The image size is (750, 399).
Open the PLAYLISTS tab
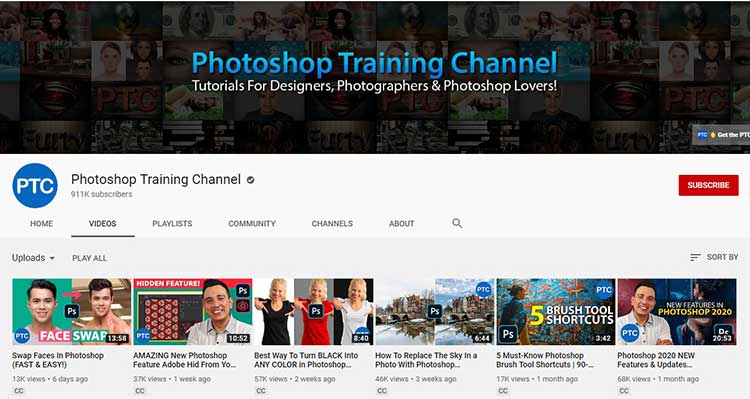(172, 223)
